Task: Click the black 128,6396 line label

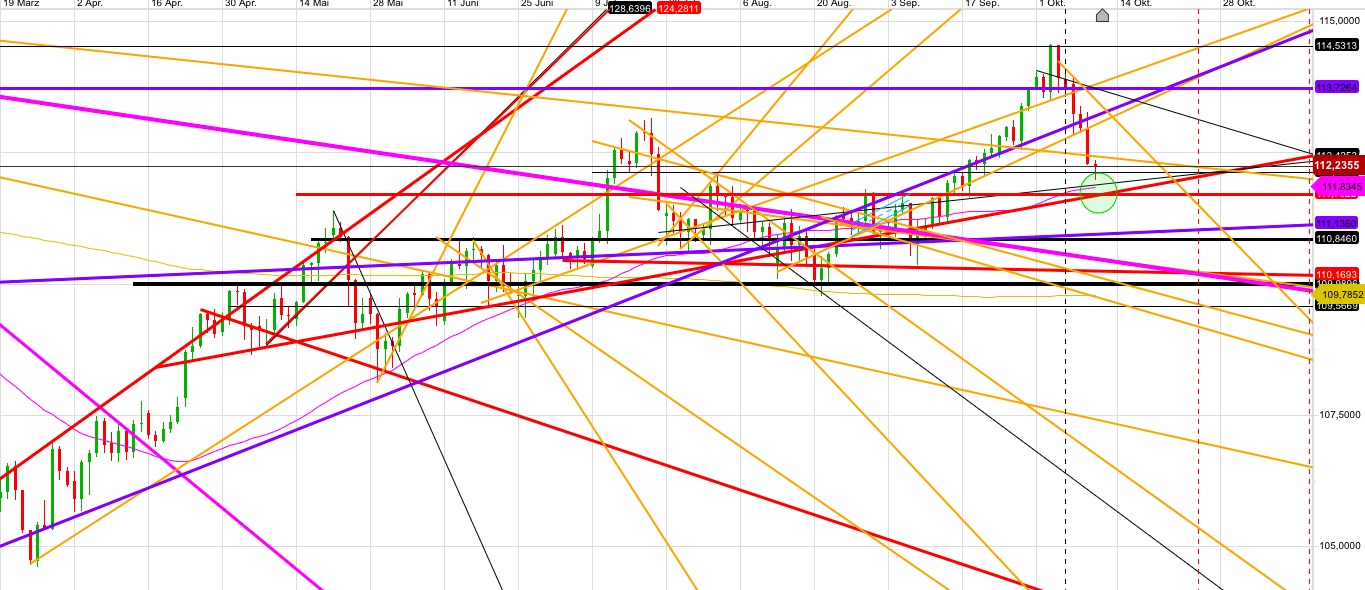Action: (x=630, y=8)
